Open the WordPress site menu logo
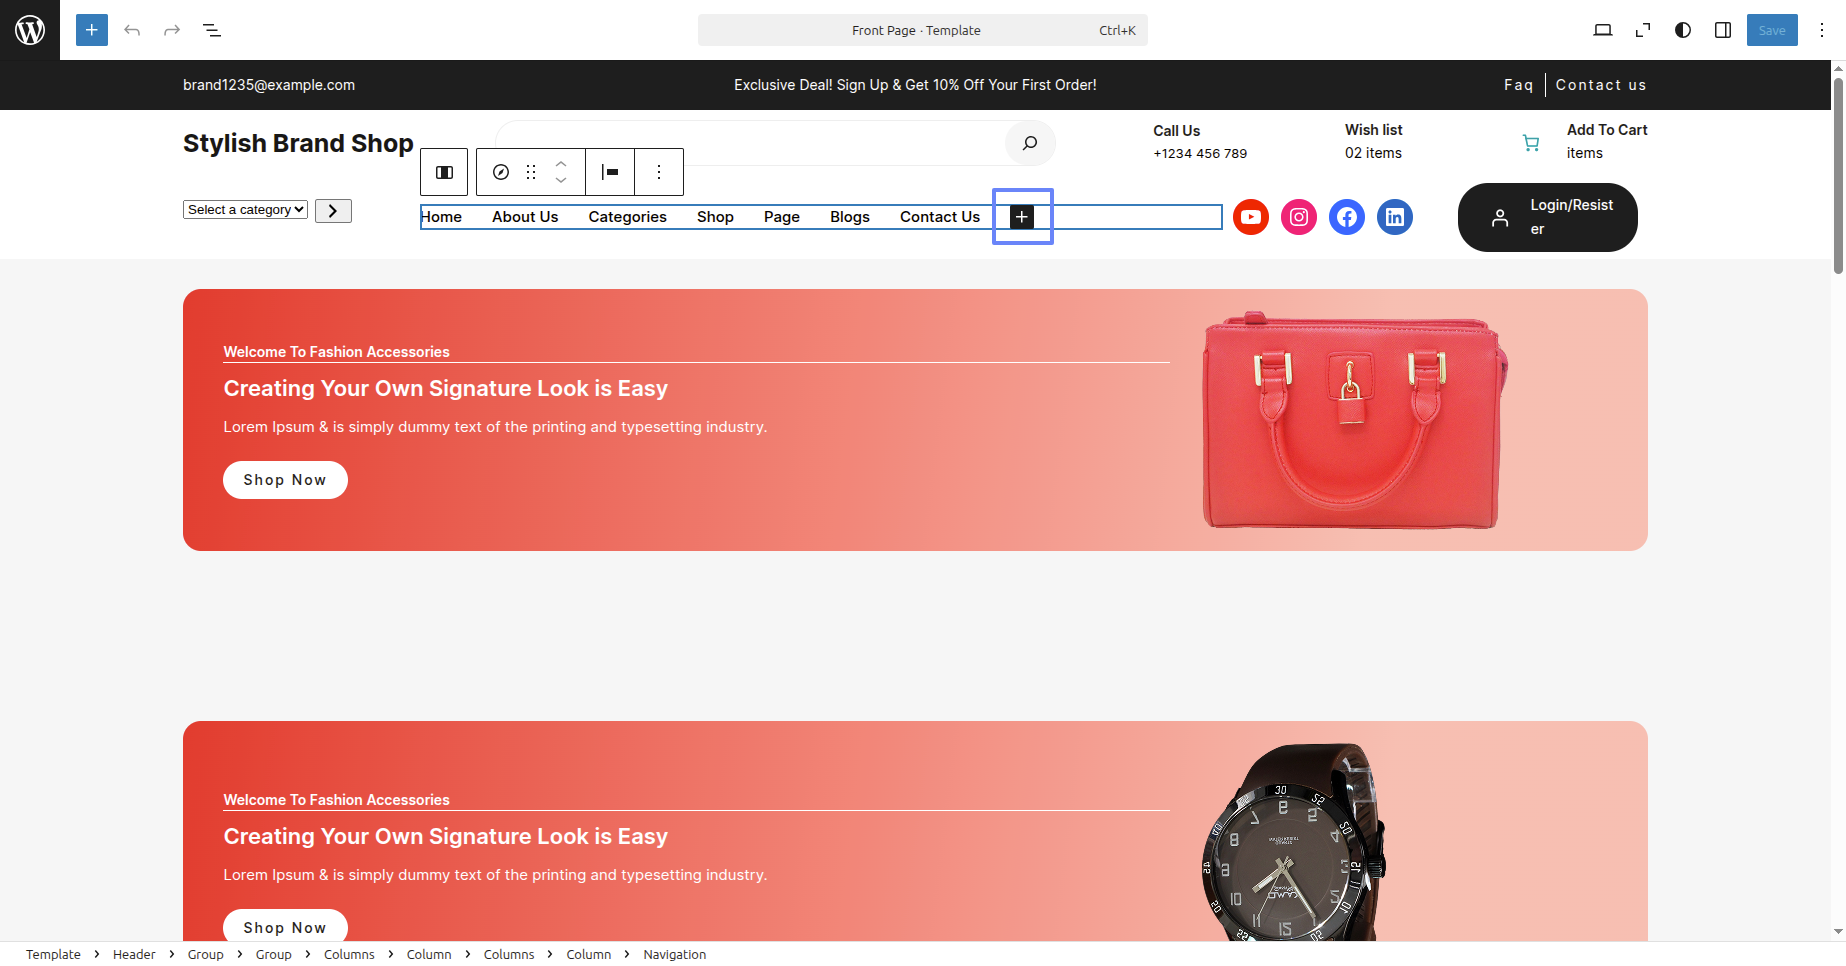 pyautogui.click(x=30, y=30)
